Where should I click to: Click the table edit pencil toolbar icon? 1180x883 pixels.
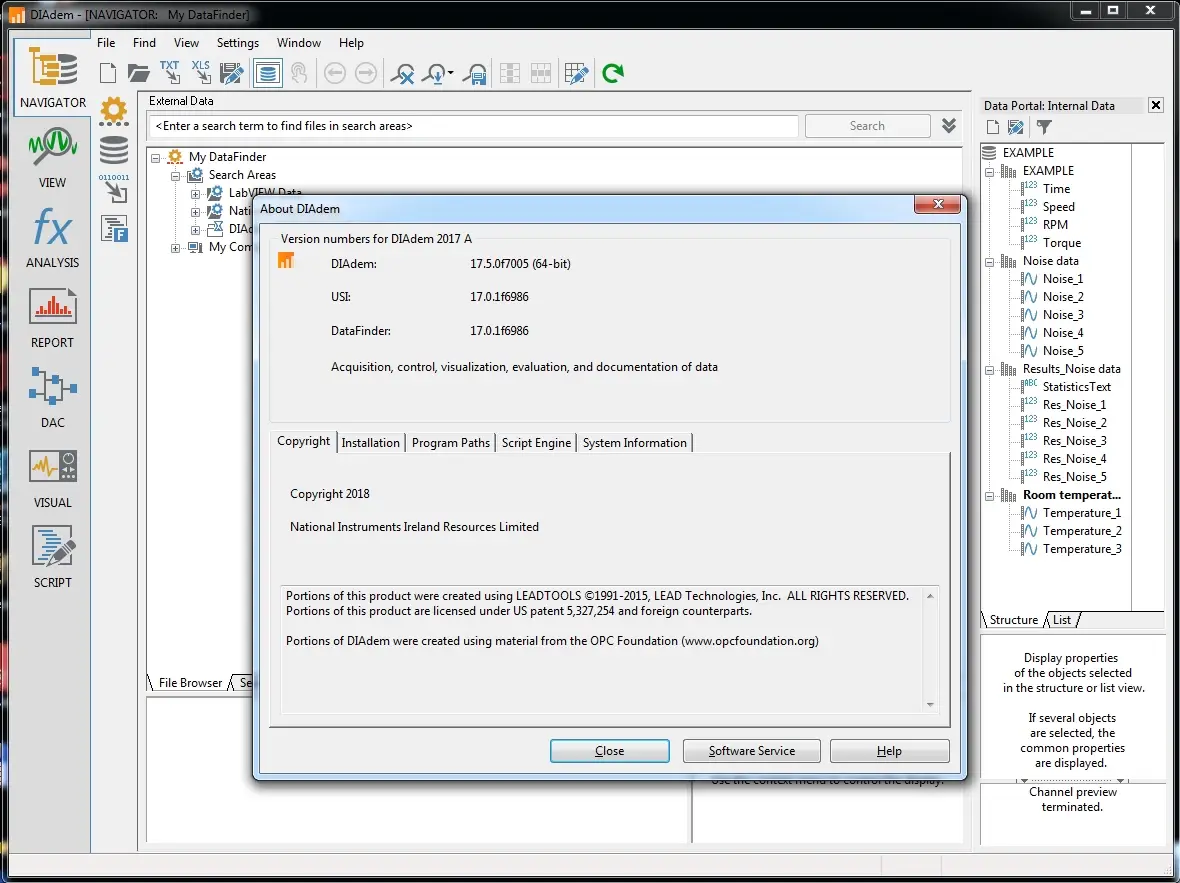pyautogui.click(x=576, y=73)
